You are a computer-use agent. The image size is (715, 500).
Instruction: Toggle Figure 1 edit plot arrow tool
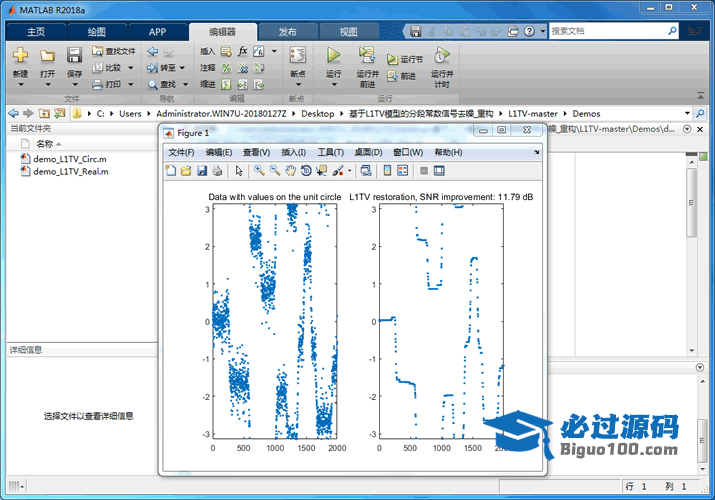(x=239, y=171)
